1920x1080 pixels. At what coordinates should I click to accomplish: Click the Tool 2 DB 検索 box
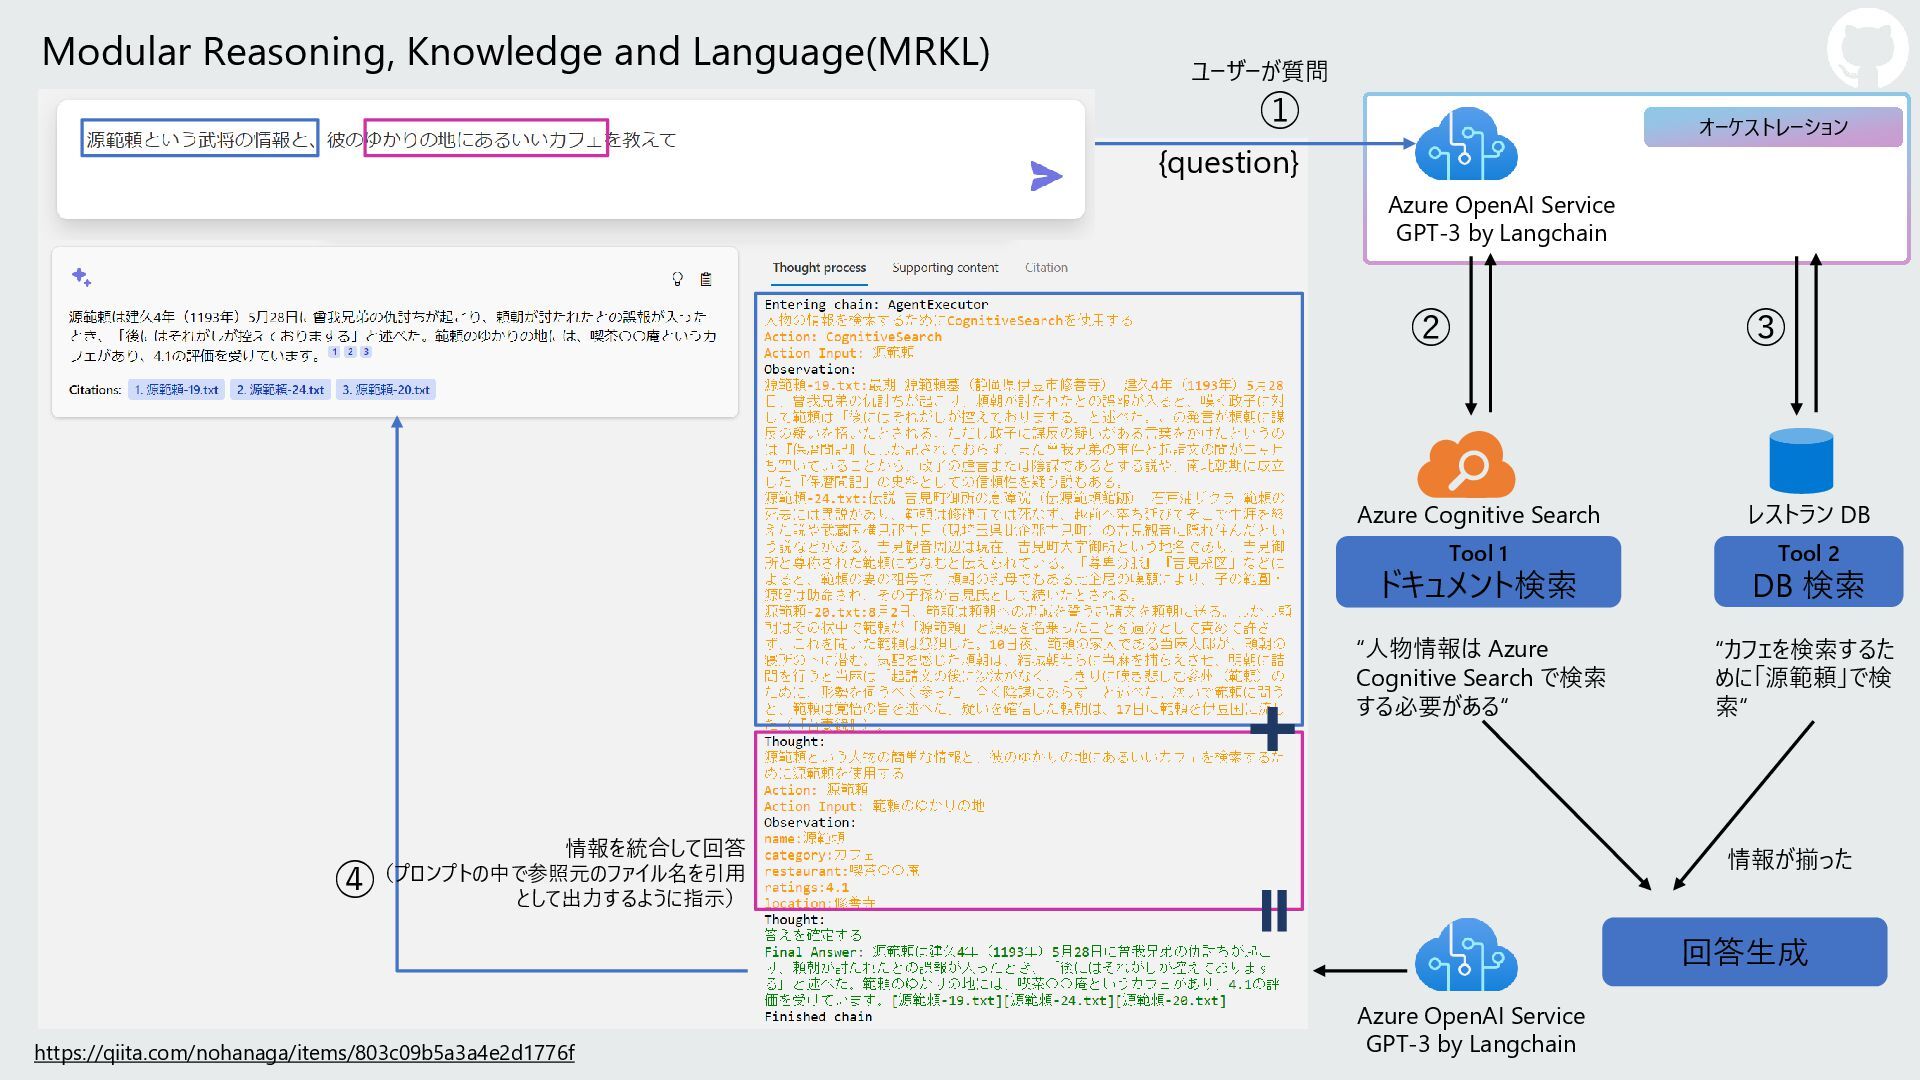click(1808, 572)
